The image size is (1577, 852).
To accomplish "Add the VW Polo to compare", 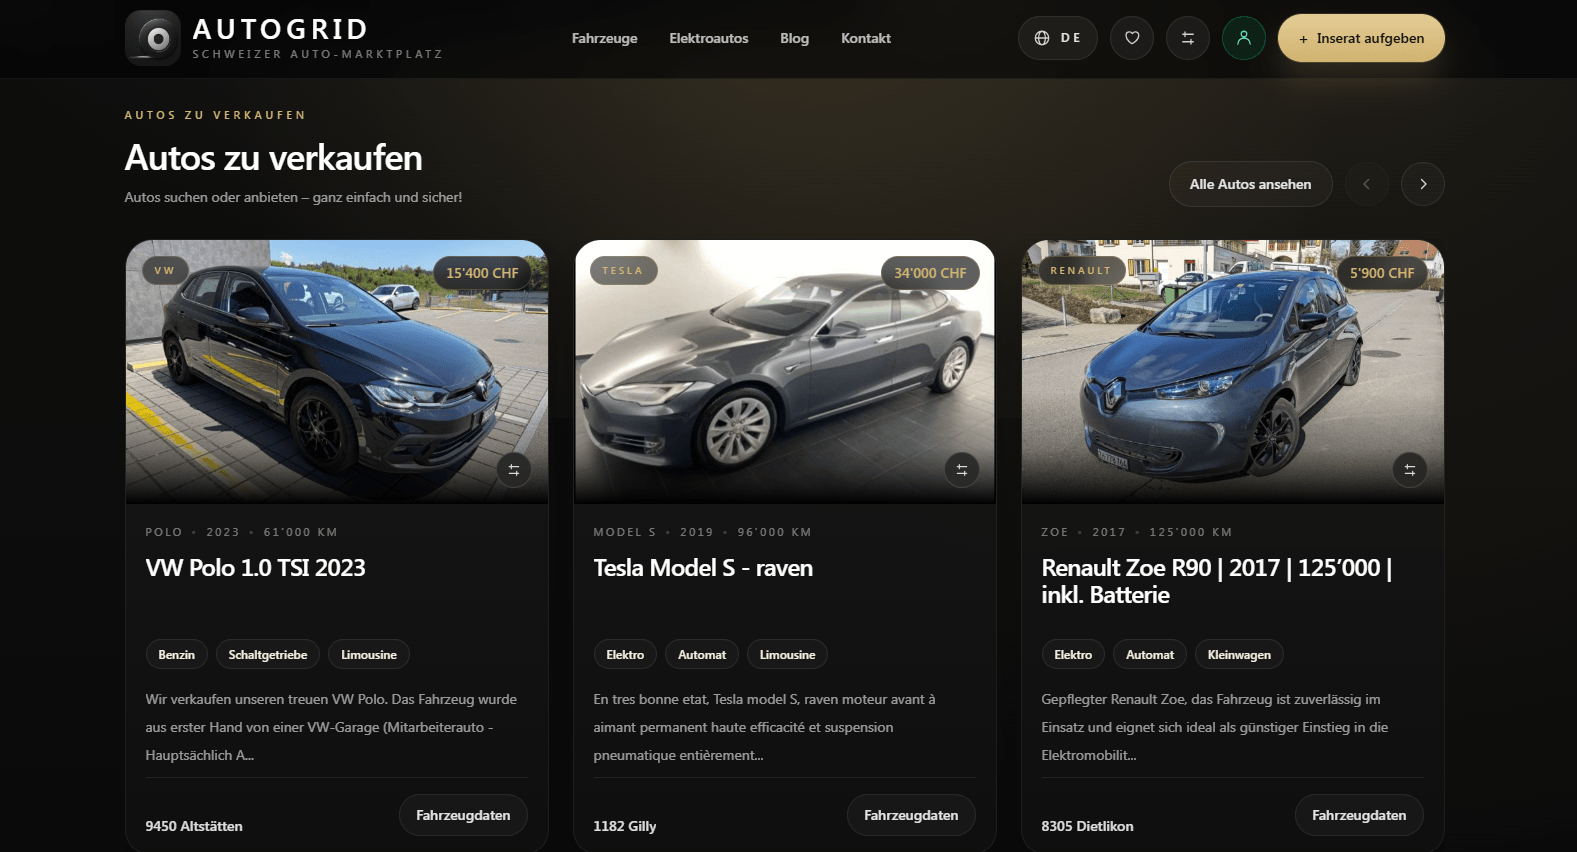I will pyautogui.click(x=514, y=470).
